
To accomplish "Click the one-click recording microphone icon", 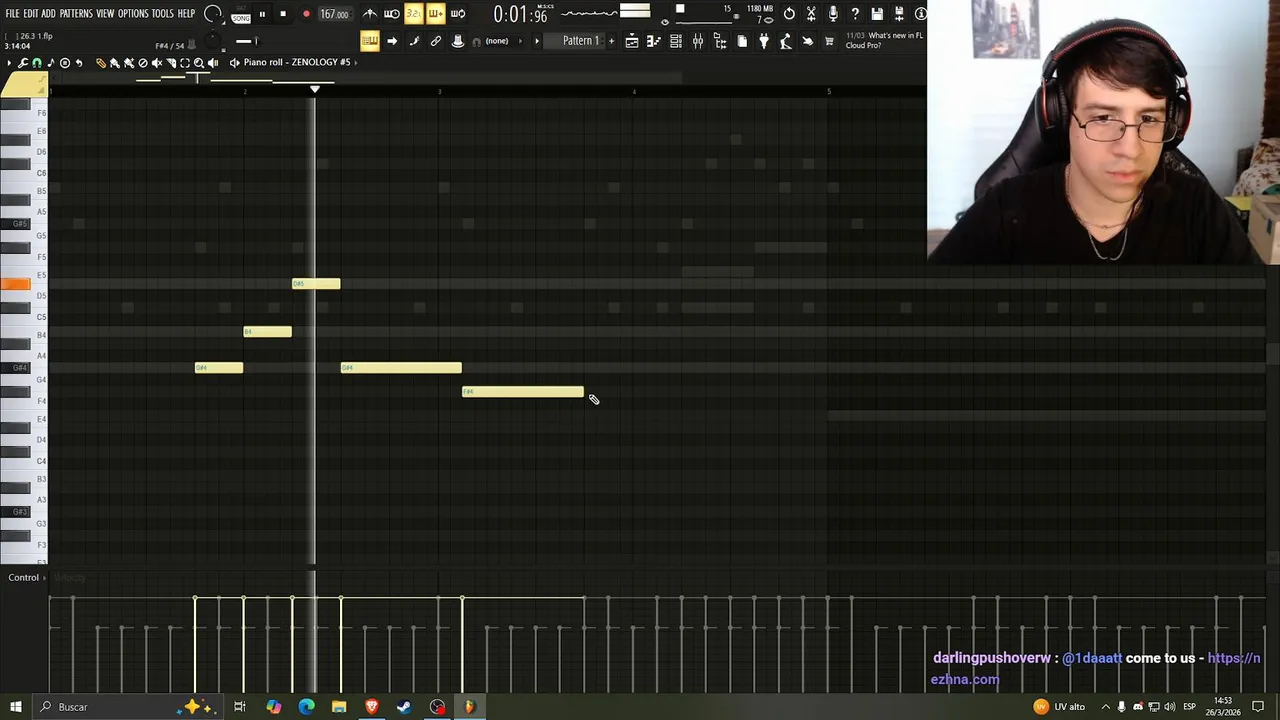I will tap(833, 14).
